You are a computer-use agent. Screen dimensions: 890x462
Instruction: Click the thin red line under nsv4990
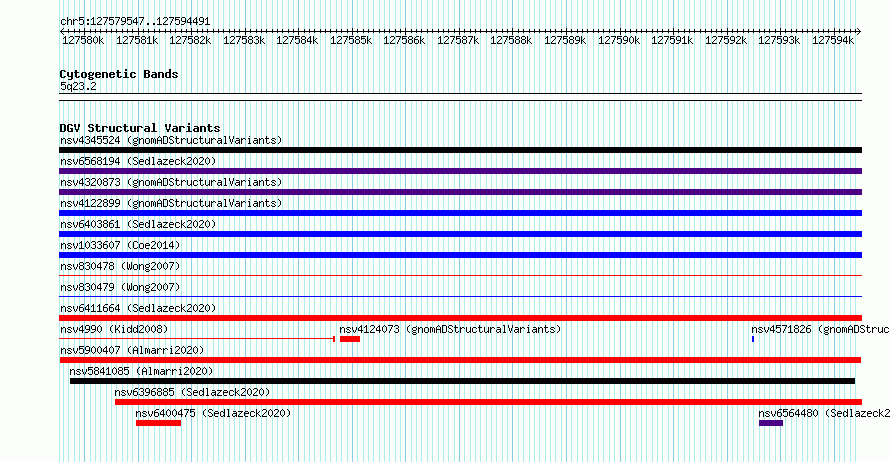coord(197,339)
